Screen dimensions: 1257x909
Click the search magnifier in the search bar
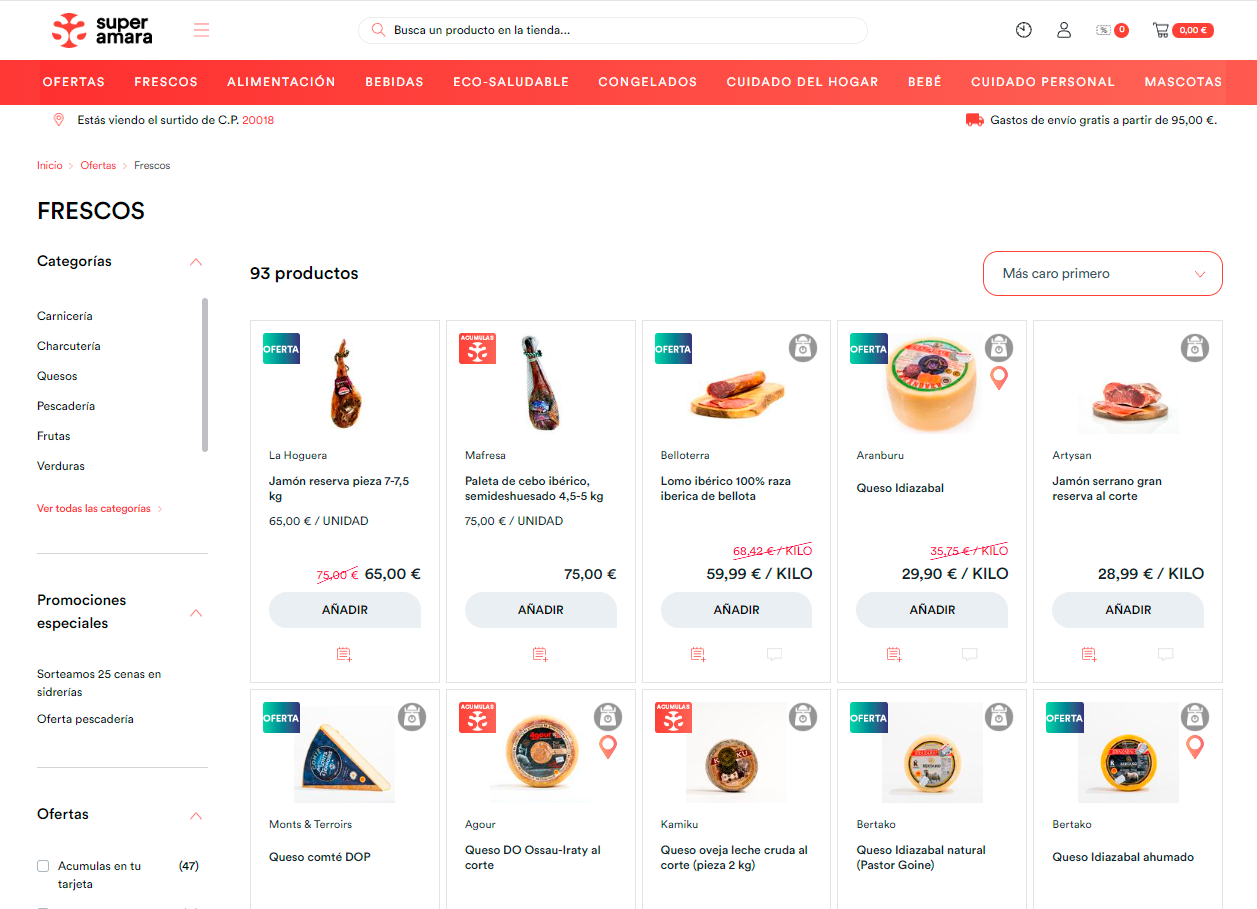point(377,30)
